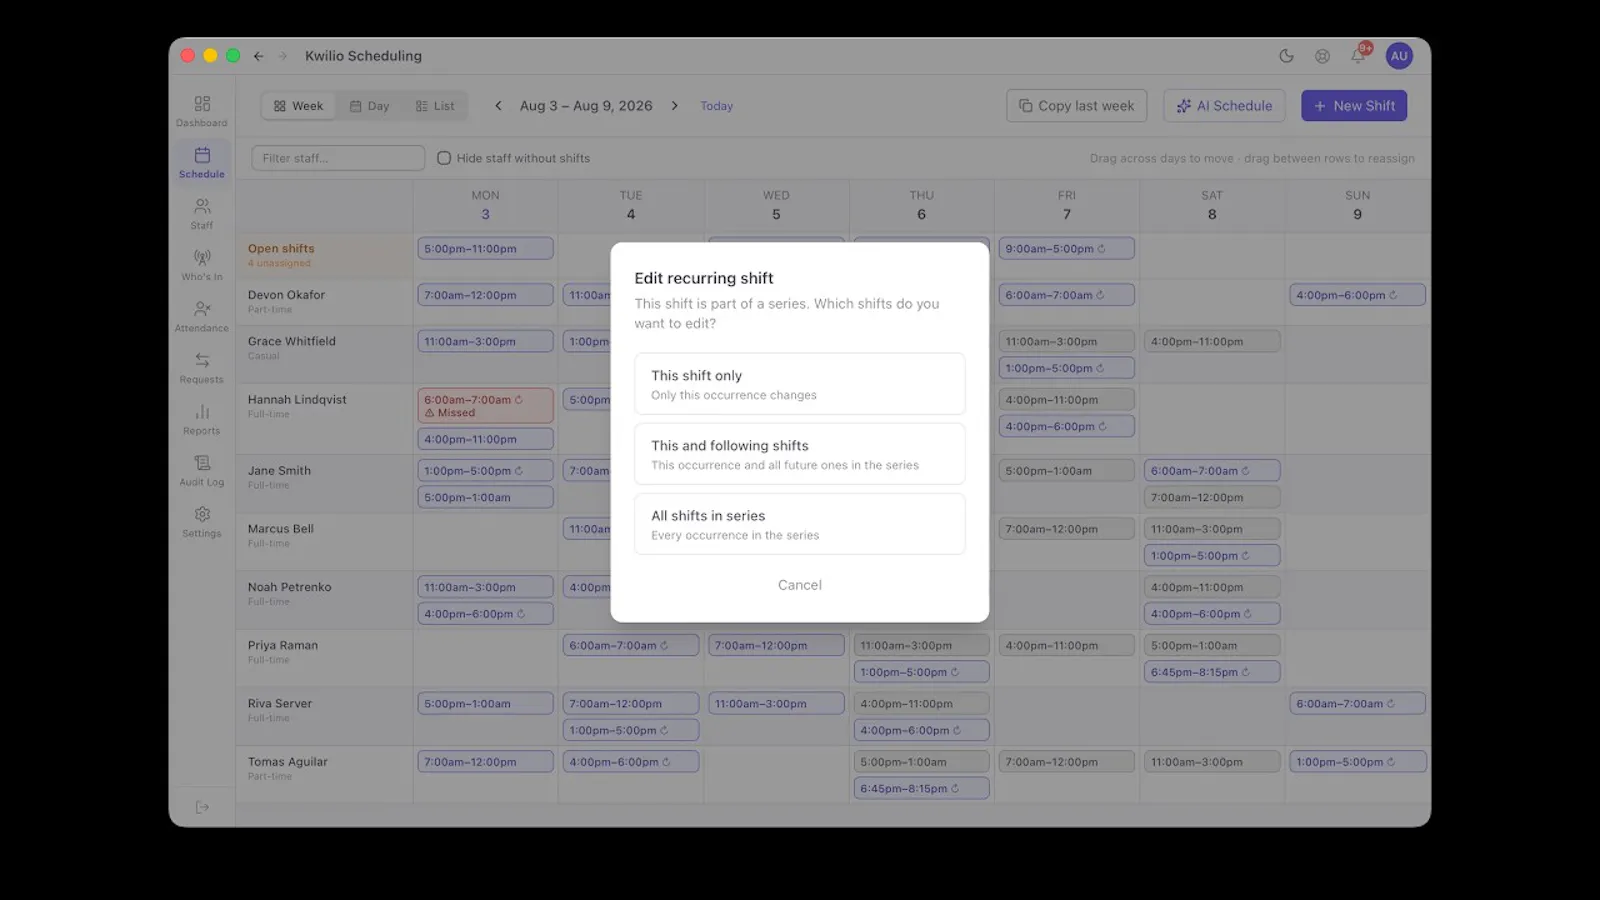Toggle dark mode moon icon
1600x900 pixels.
tap(1286, 56)
